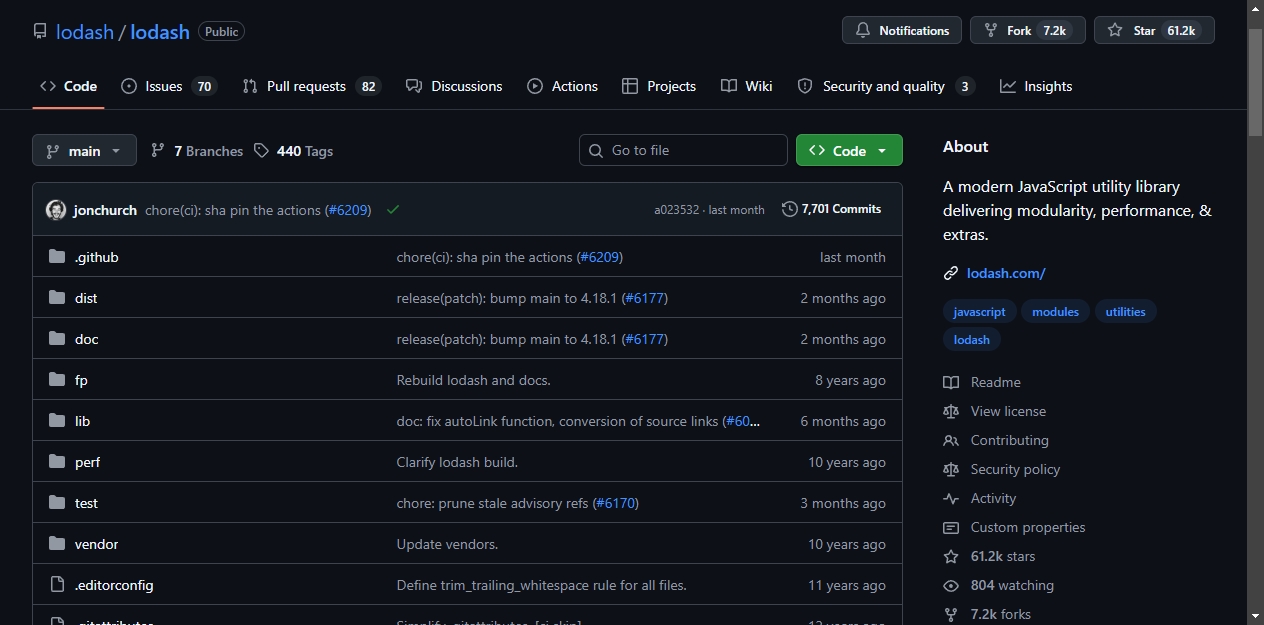Open PR #6177 link in dist row
This screenshot has height=625, width=1264.
[645, 298]
